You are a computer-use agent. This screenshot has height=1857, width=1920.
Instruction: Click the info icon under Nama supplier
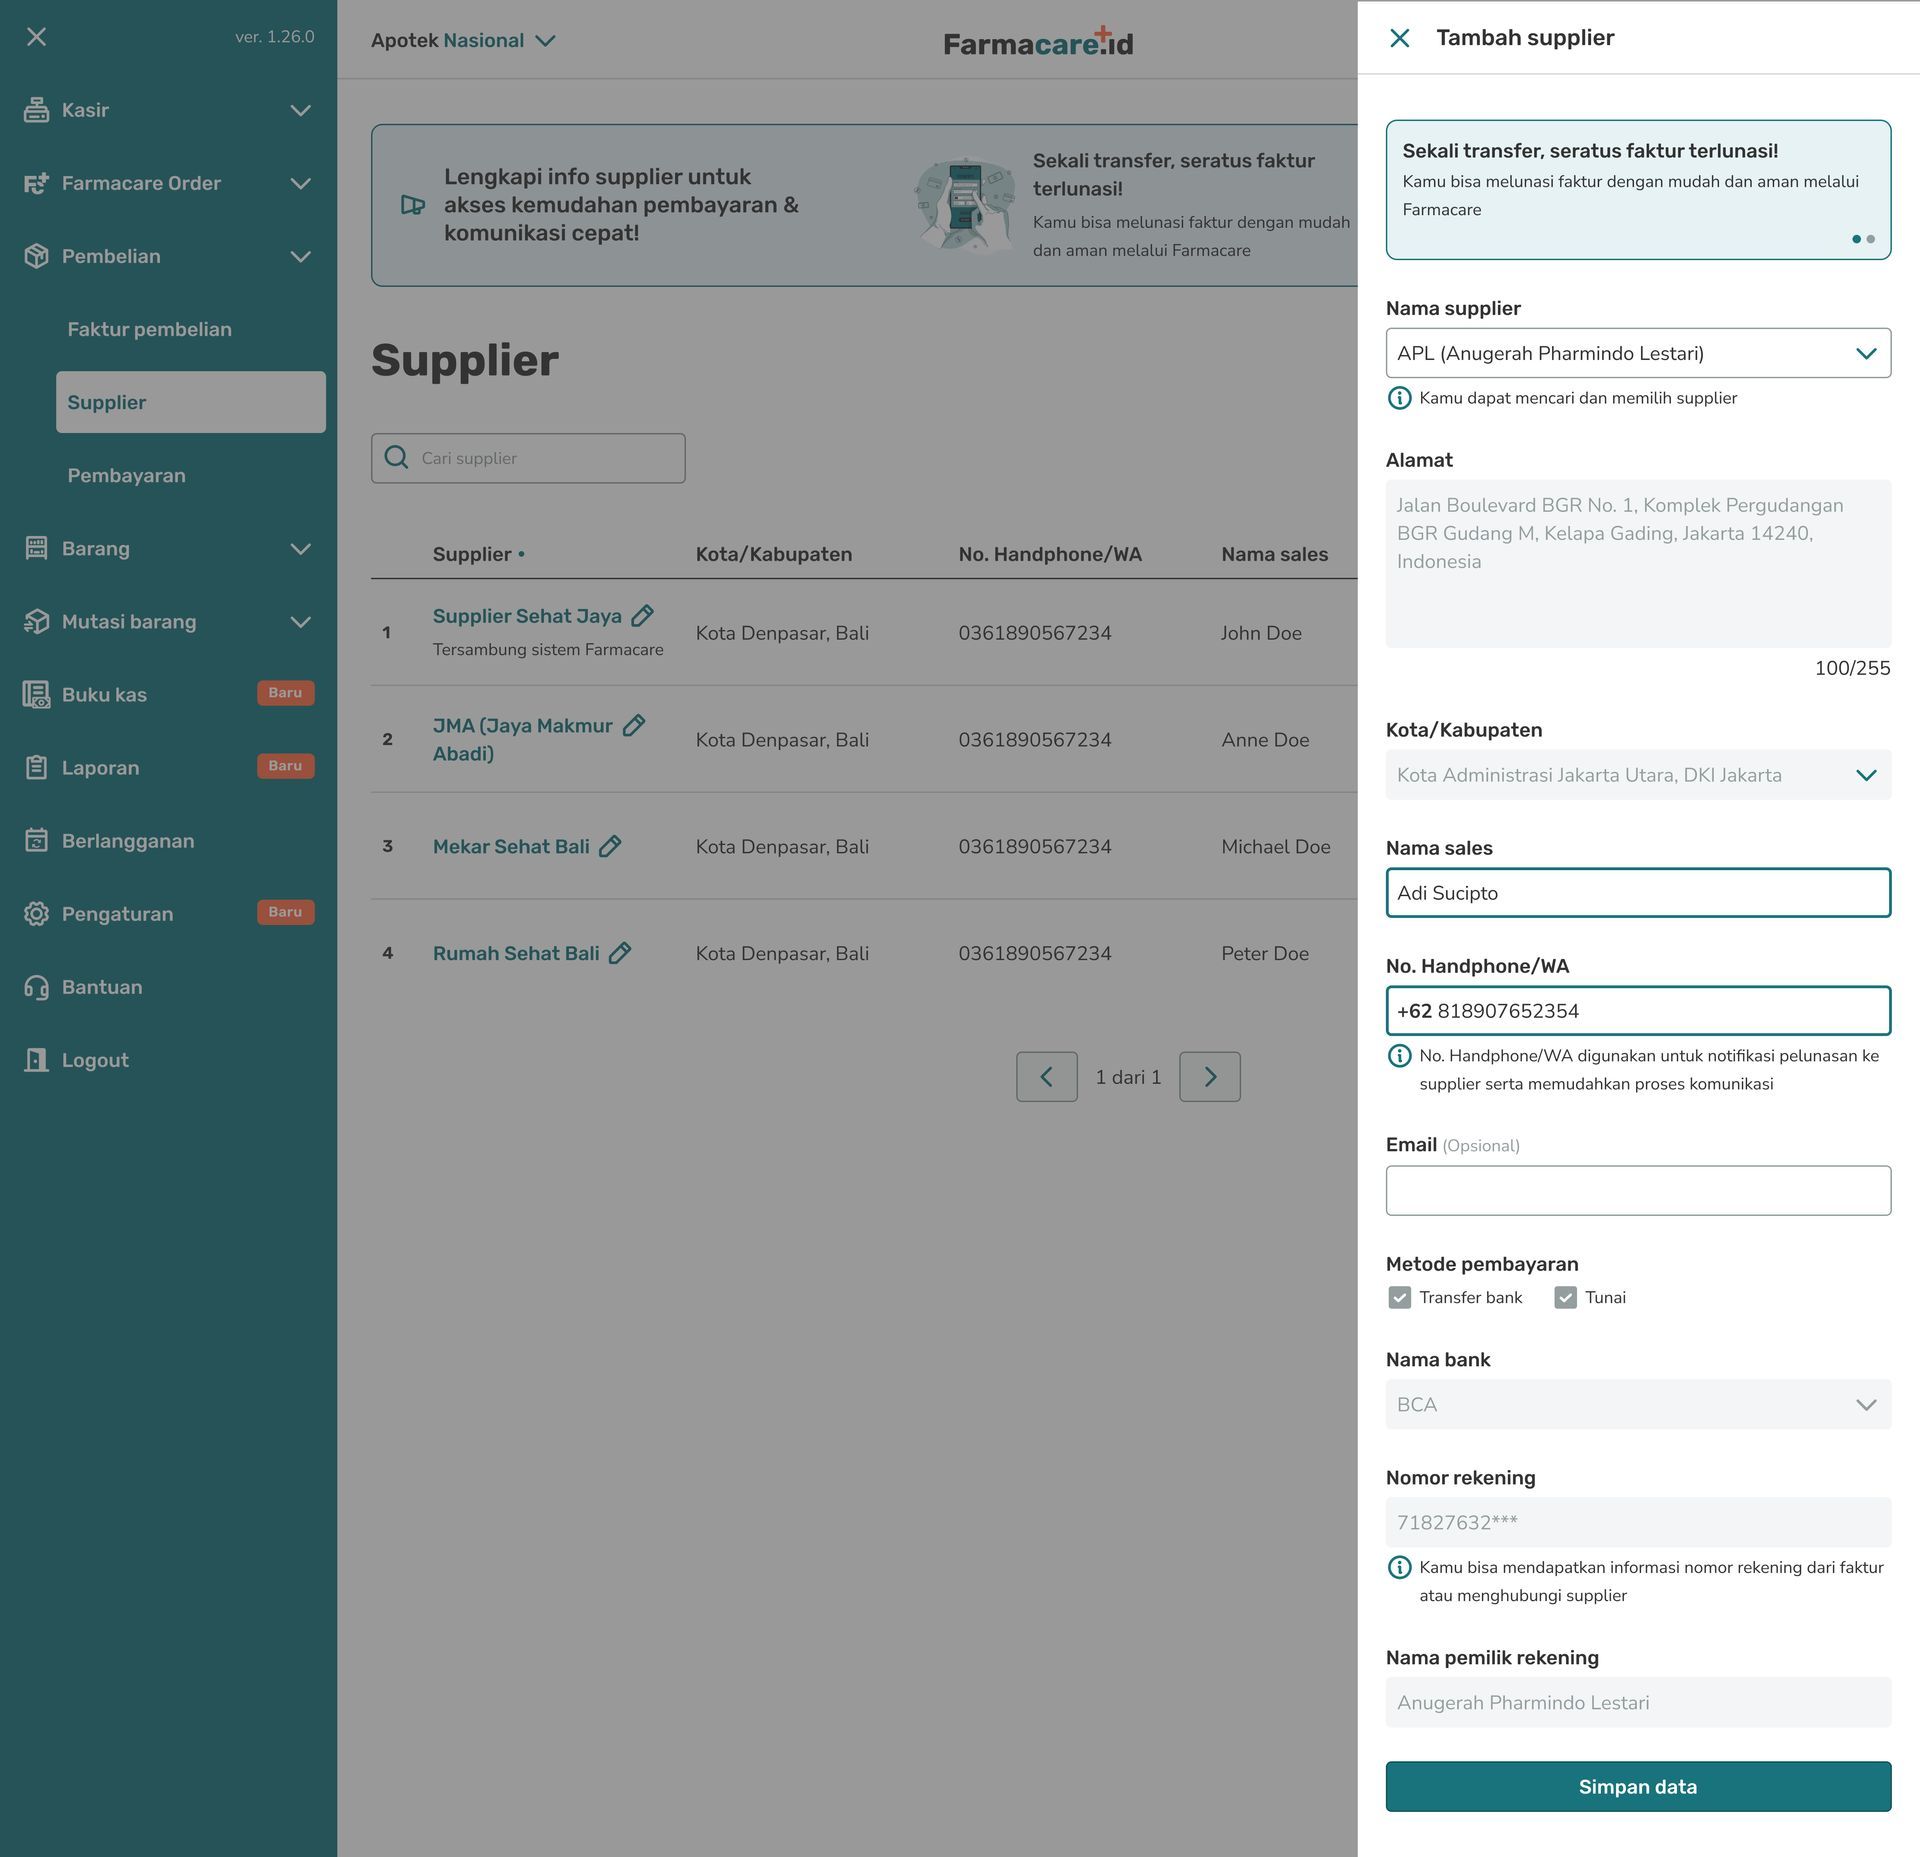point(1399,398)
